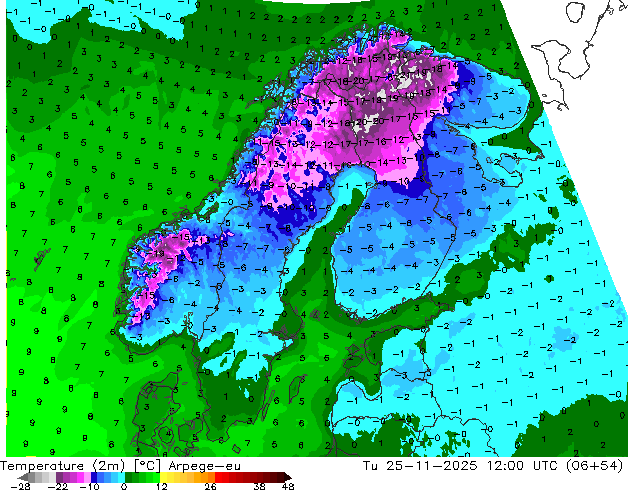Image resolution: width=634 pixels, height=490 pixels.
Task: Click the forecast timestamp 'Tu 25-11-2025 12:00 UTC'
Action: [461, 466]
